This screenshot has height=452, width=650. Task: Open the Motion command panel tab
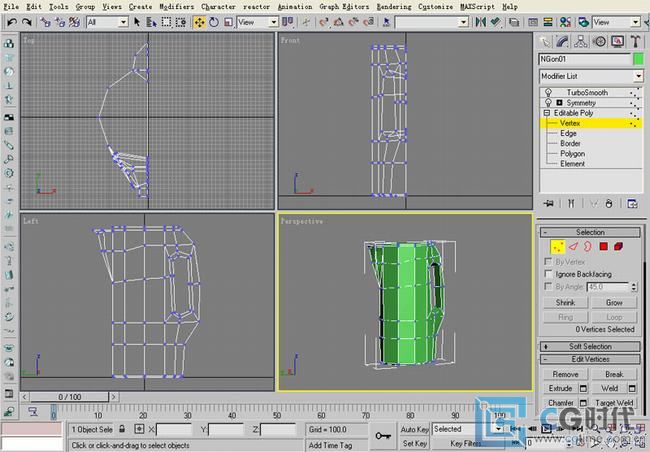click(x=599, y=41)
